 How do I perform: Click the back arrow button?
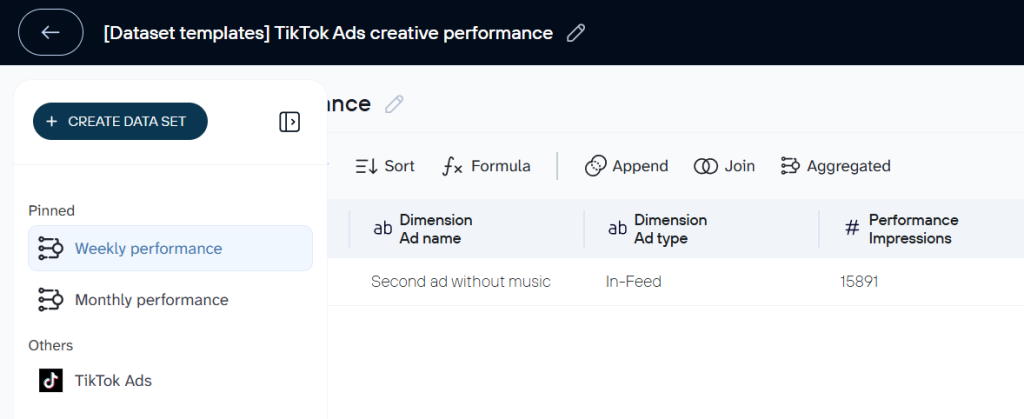pos(51,32)
